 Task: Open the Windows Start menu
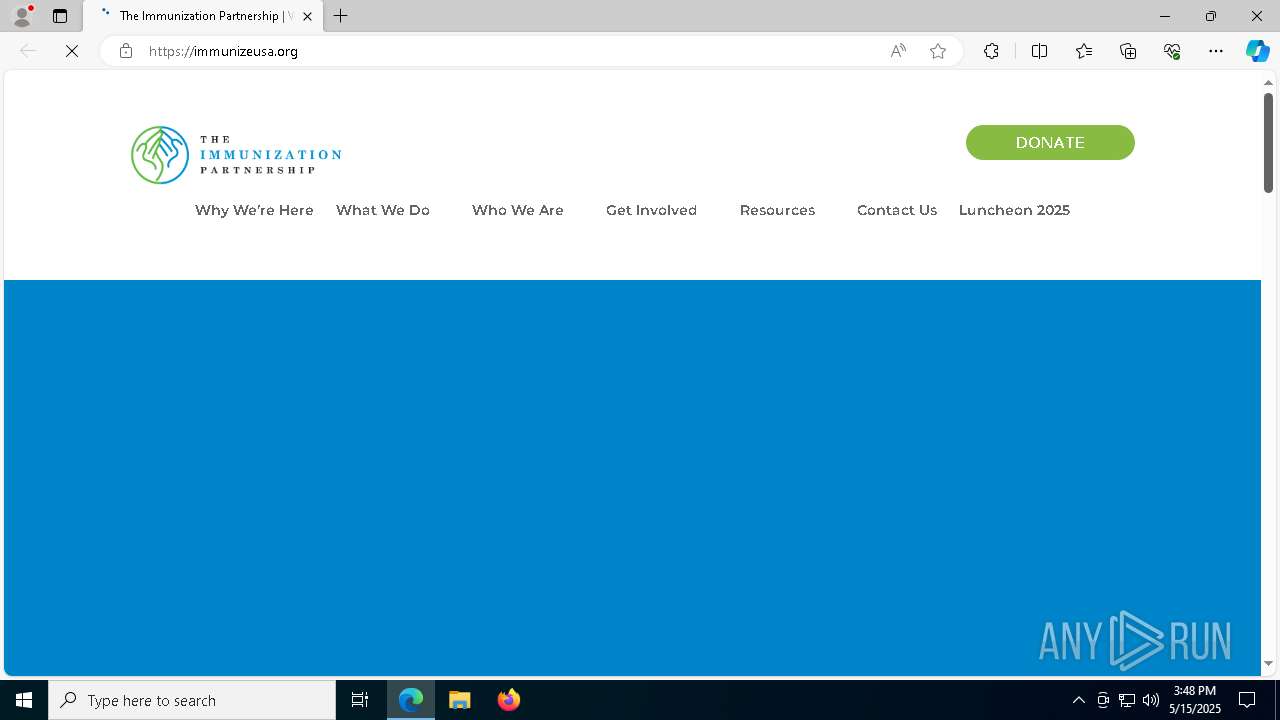click(x=24, y=700)
